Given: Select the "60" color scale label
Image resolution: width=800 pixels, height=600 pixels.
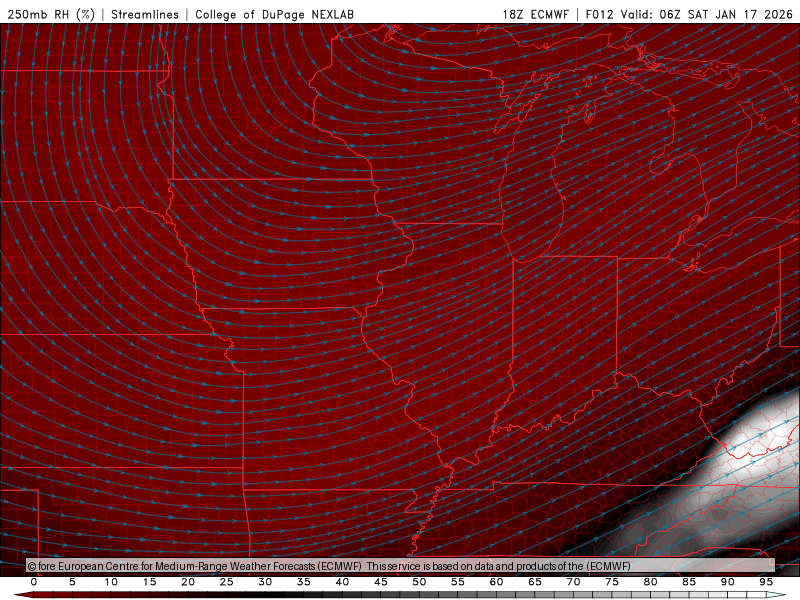Looking at the screenshot, I should click(x=496, y=582).
